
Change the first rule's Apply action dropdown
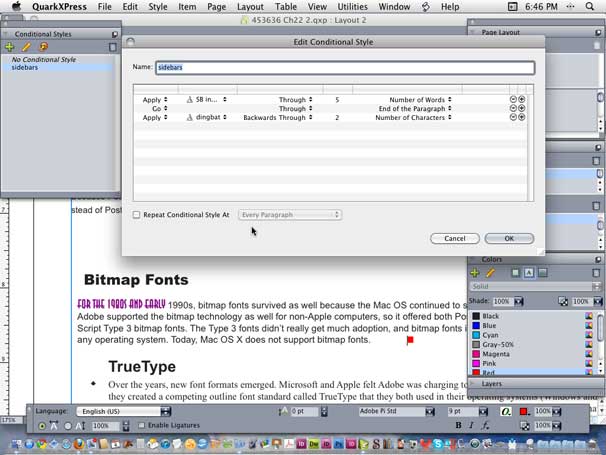[x=155, y=100]
